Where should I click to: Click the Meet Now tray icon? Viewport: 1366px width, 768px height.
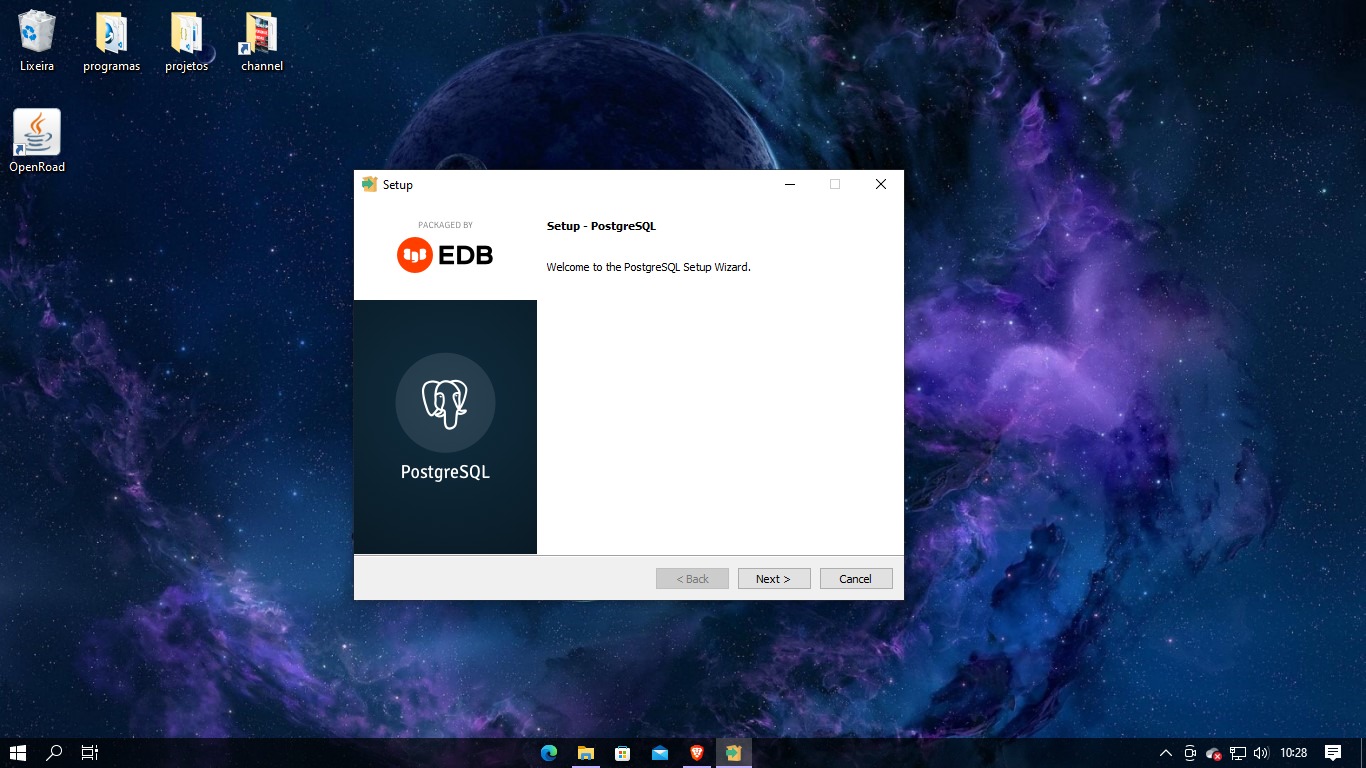pyautogui.click(x=1190, y=753)
